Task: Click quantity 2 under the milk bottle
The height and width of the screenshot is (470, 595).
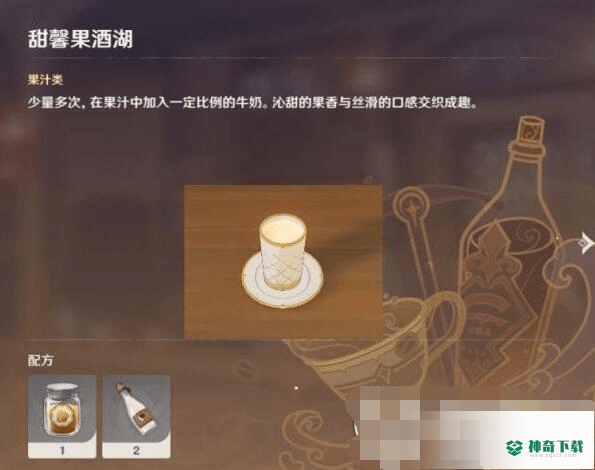Action: tap(136, 451)
